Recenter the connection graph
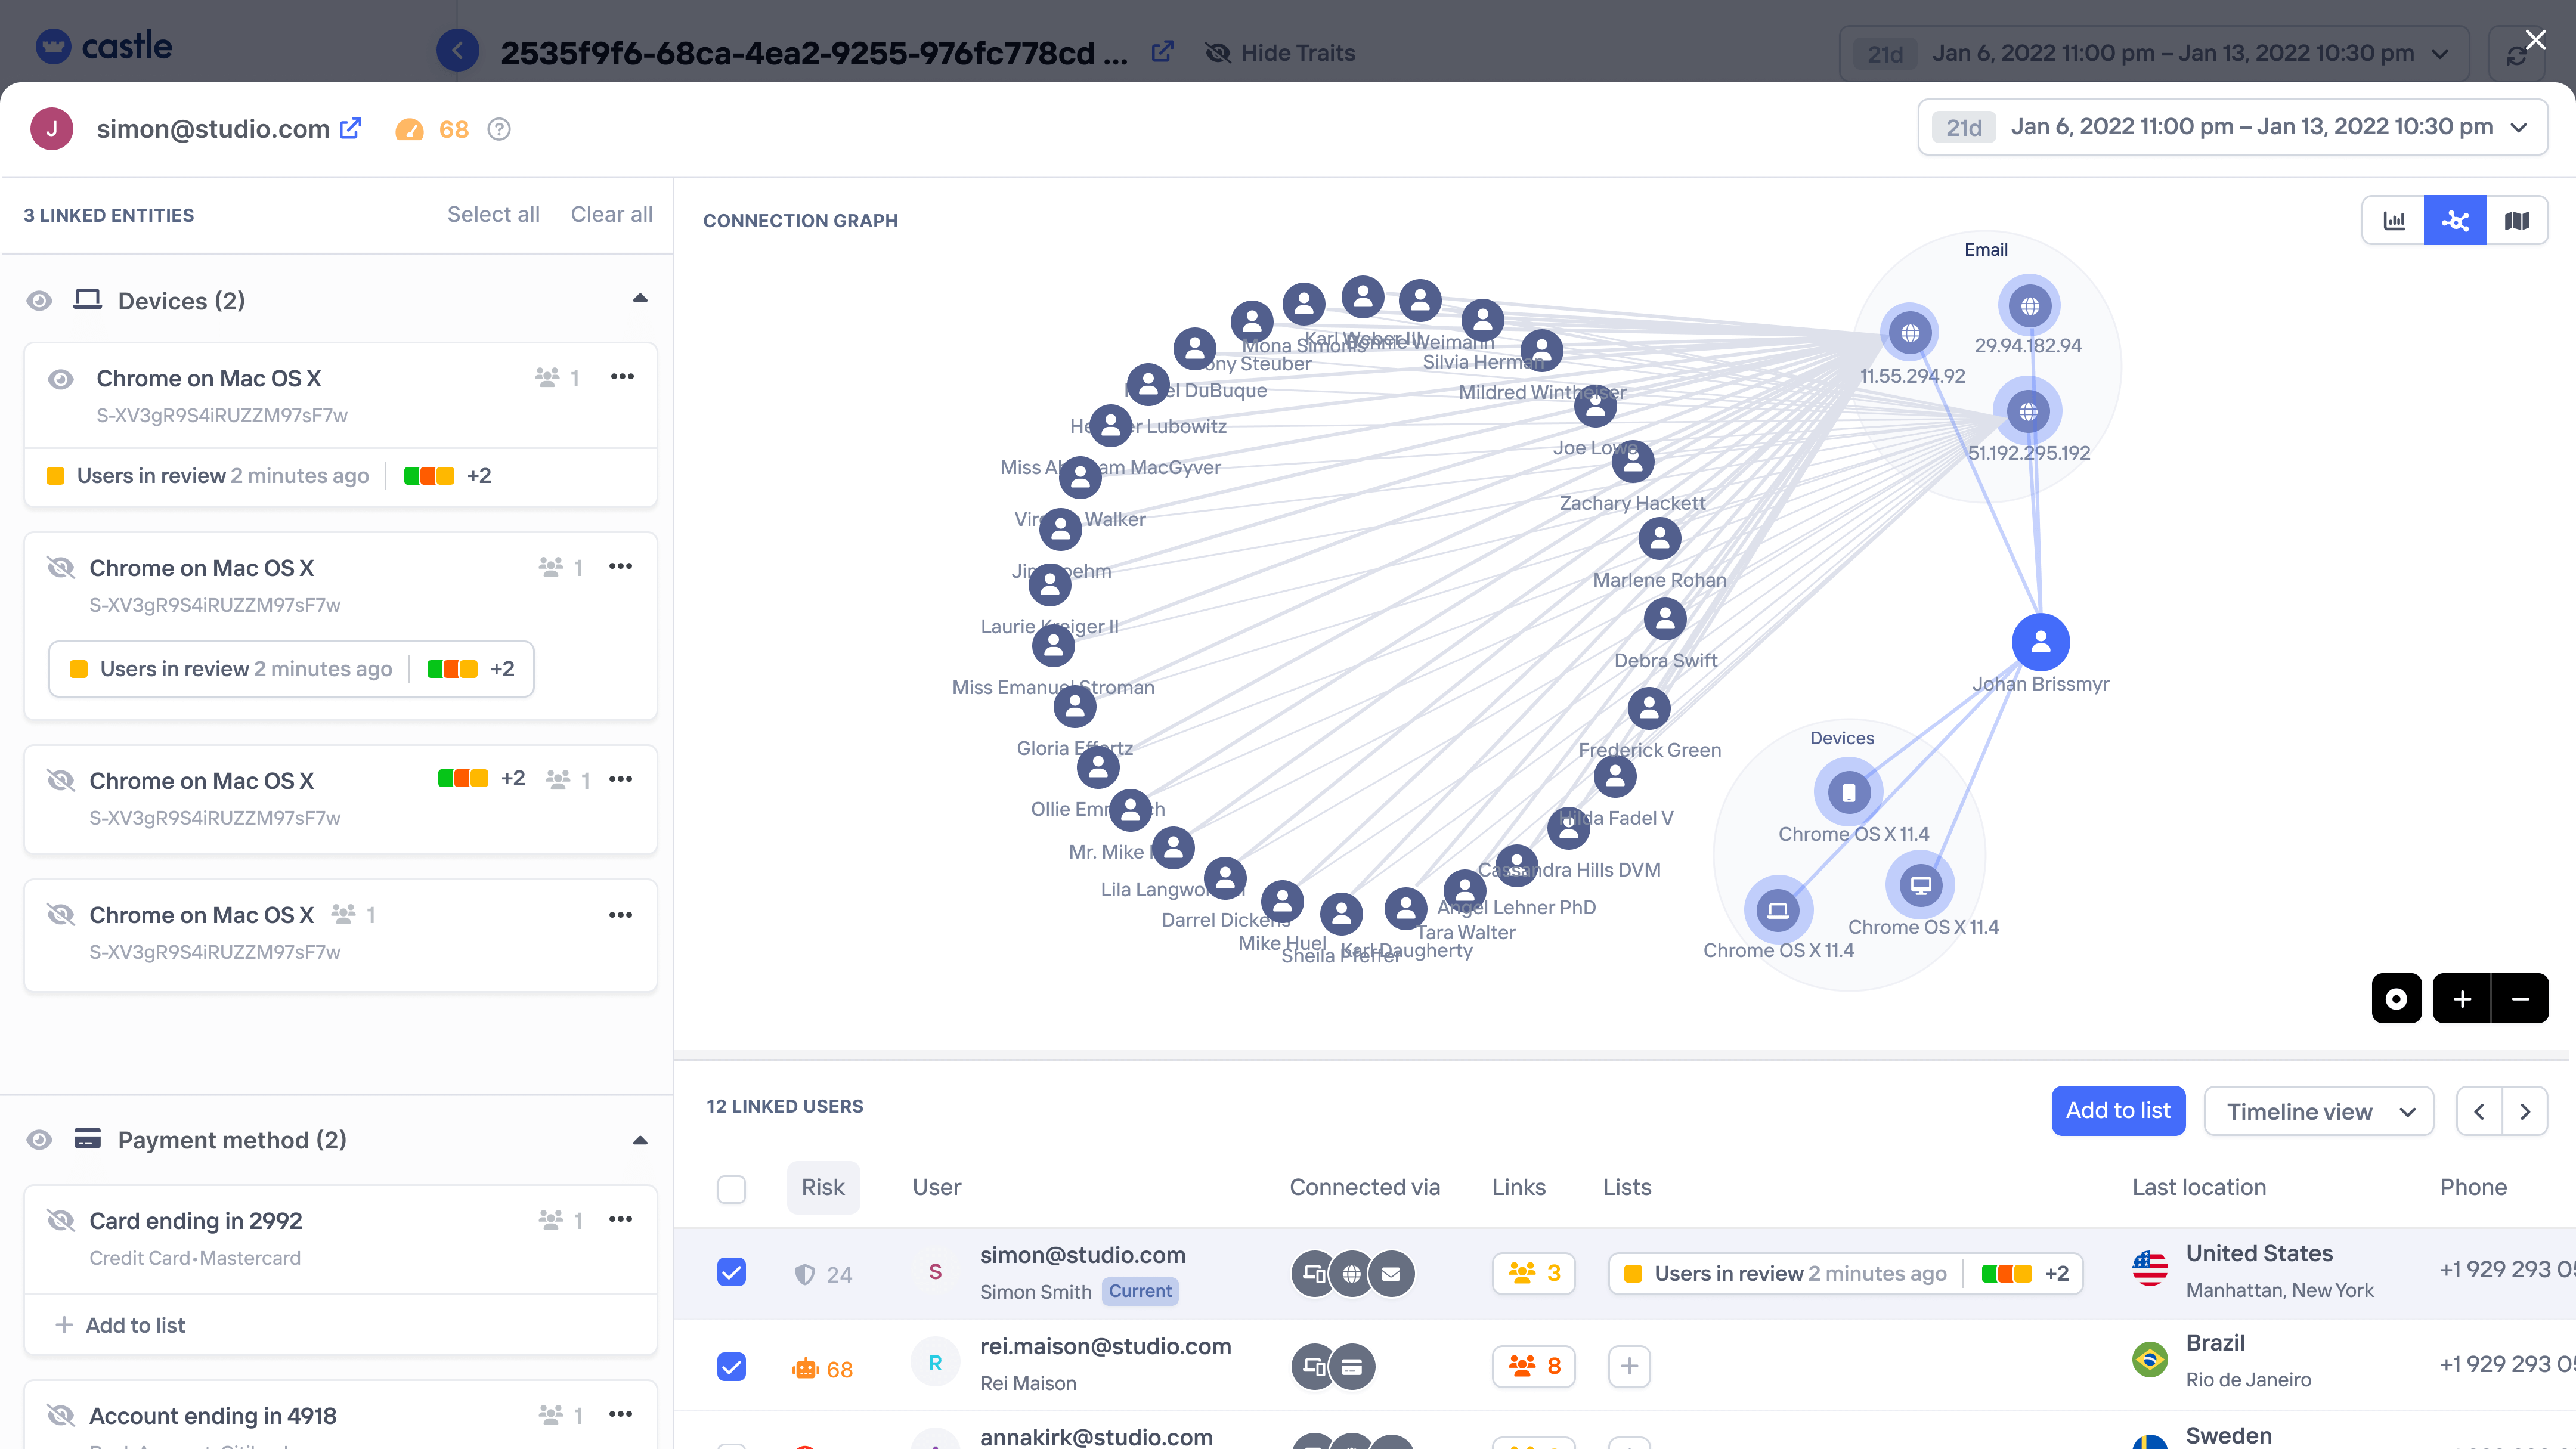 pos(2397,998)
